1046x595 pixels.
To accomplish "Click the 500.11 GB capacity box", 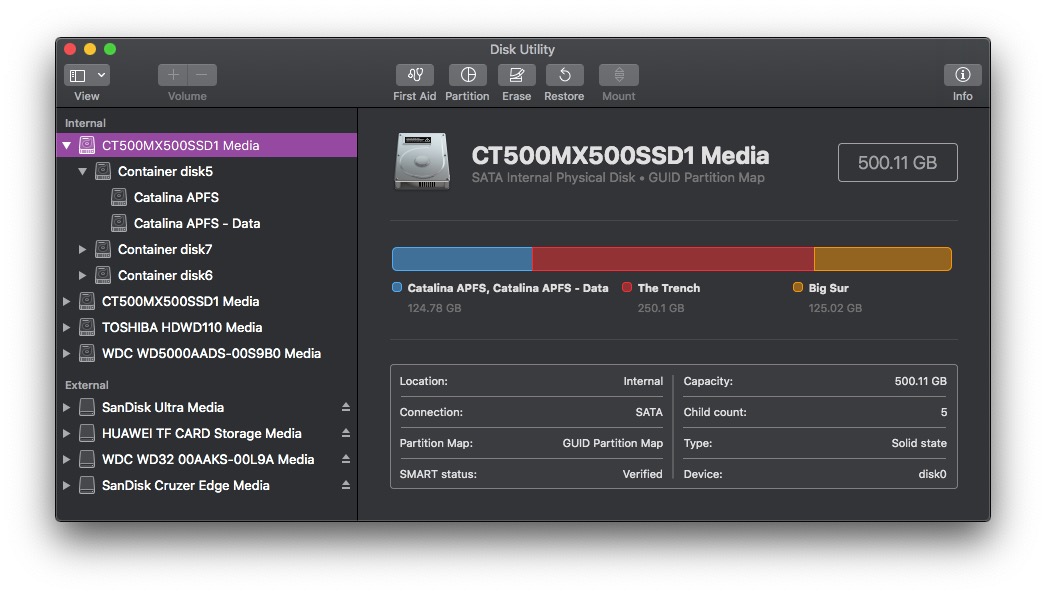I will (x=897, y=162).
